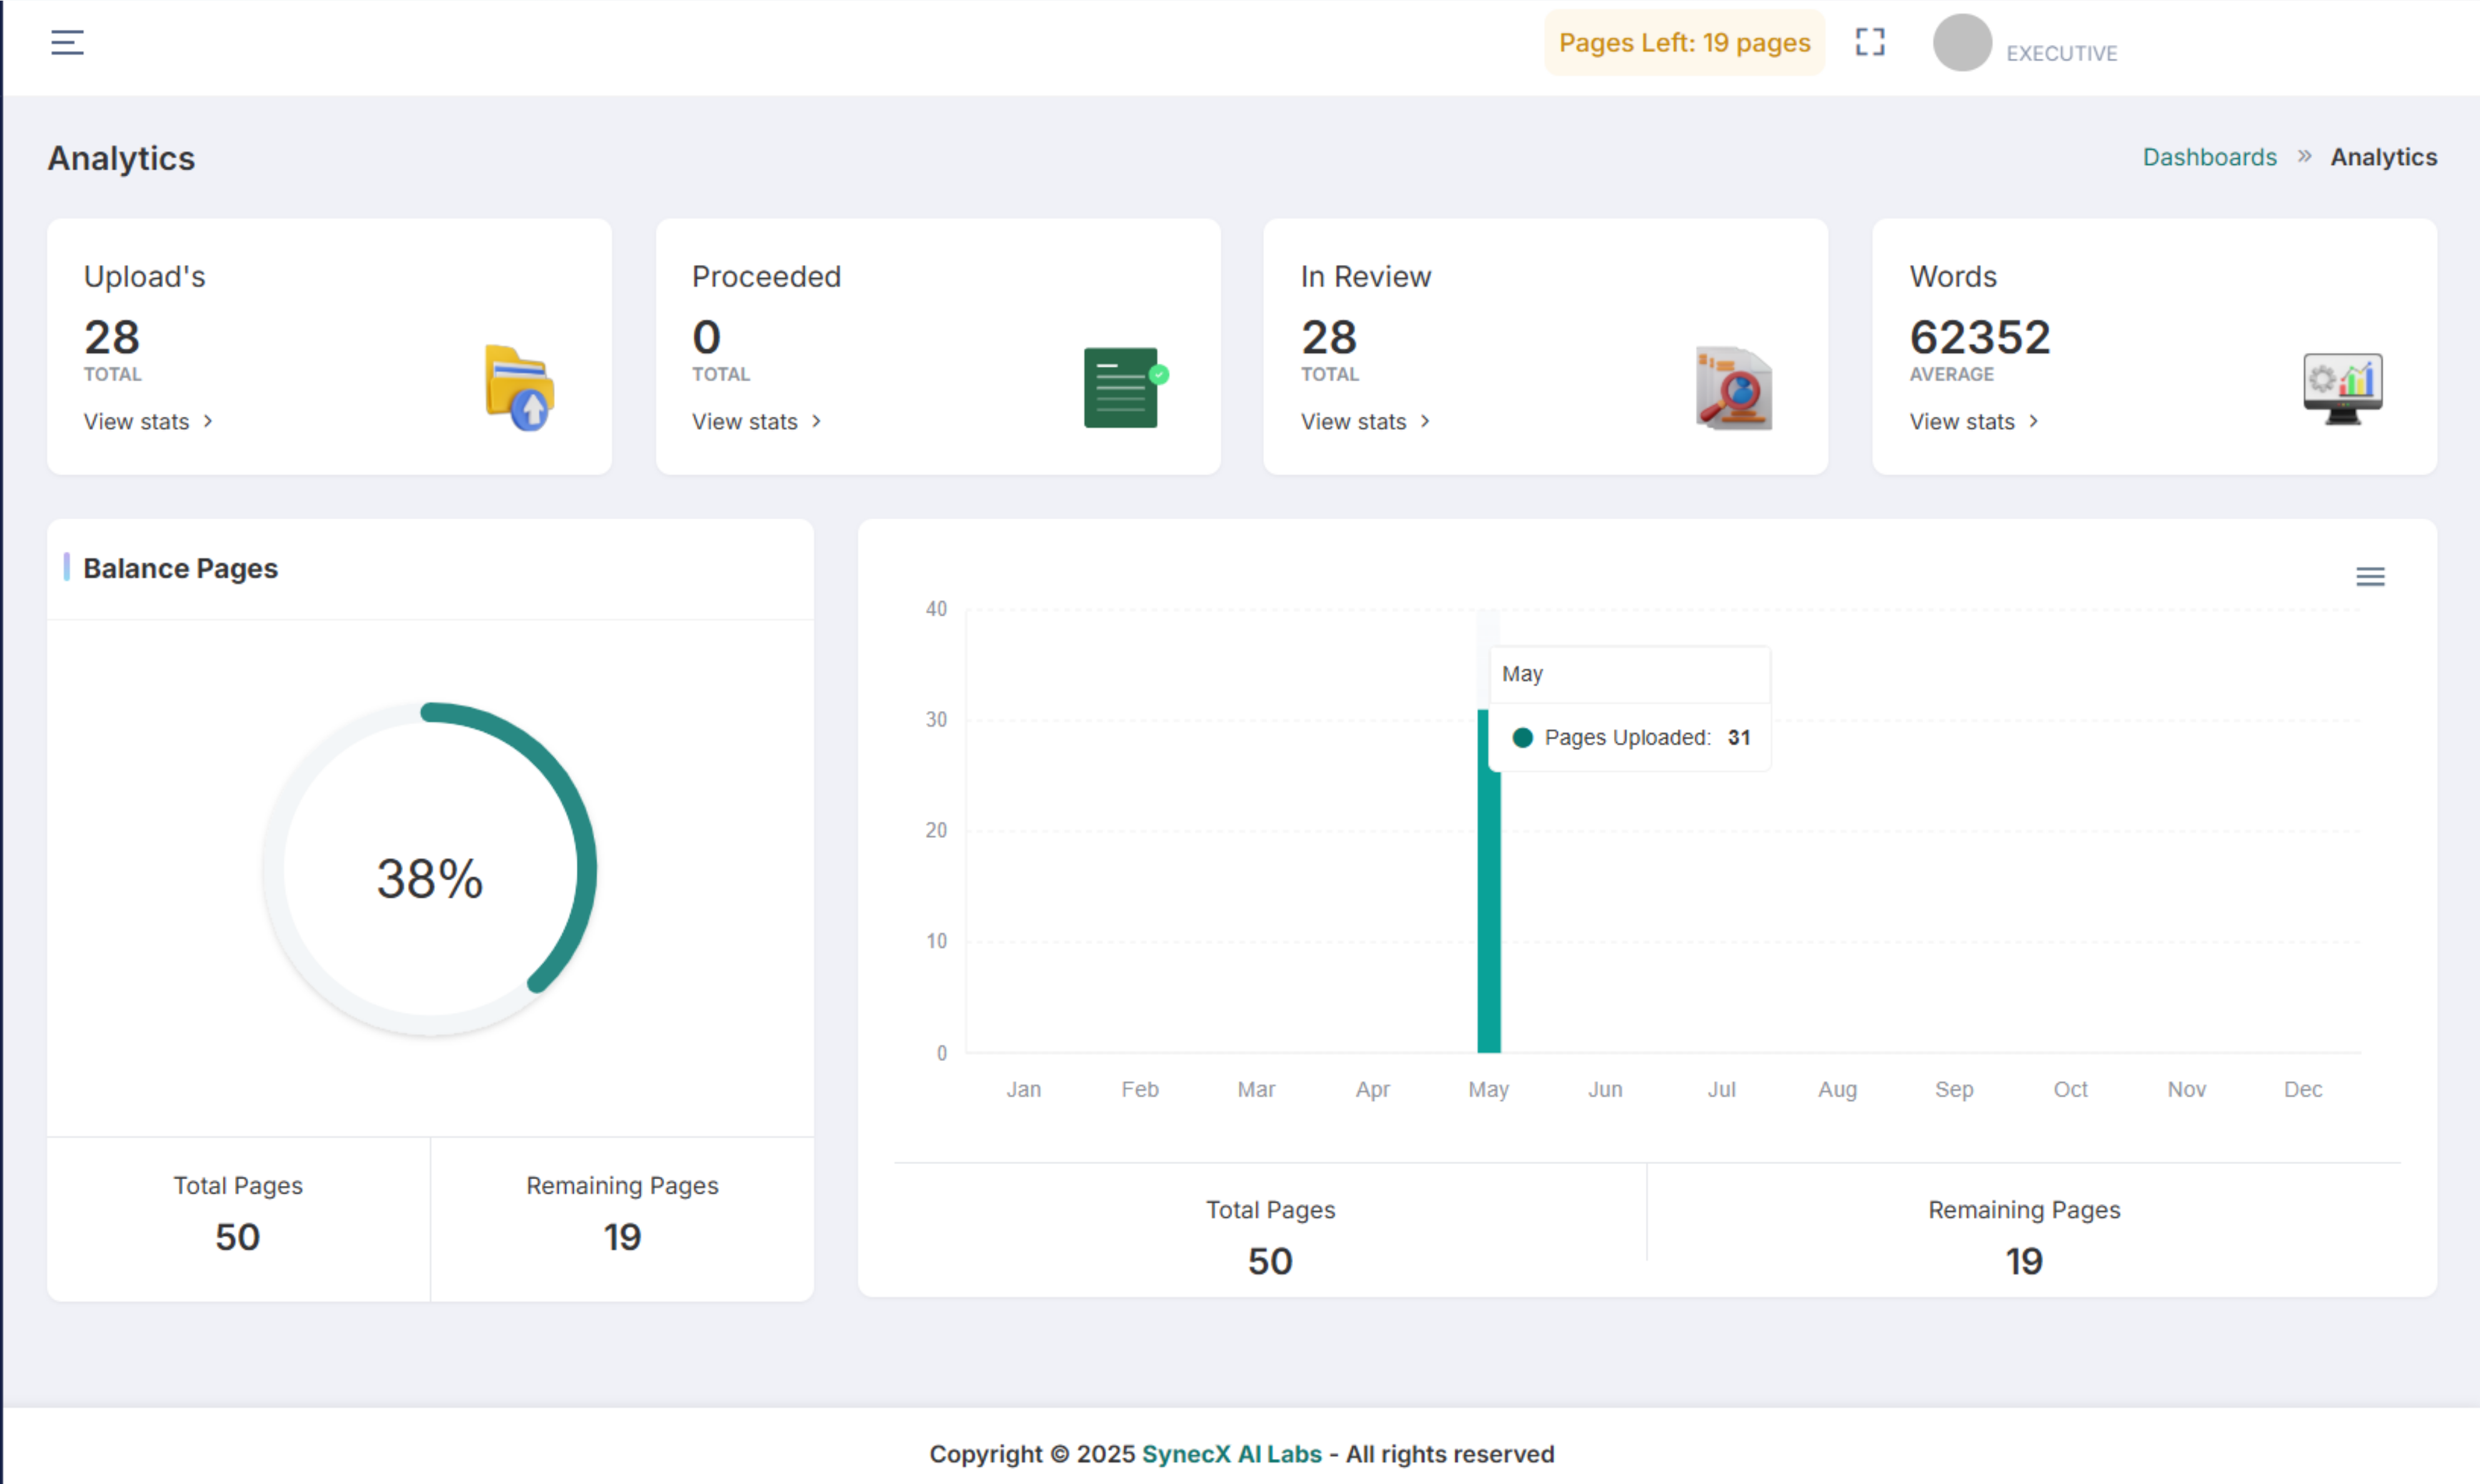
Task: Click the Upload's folder upload icon
Action: point(519,388)
